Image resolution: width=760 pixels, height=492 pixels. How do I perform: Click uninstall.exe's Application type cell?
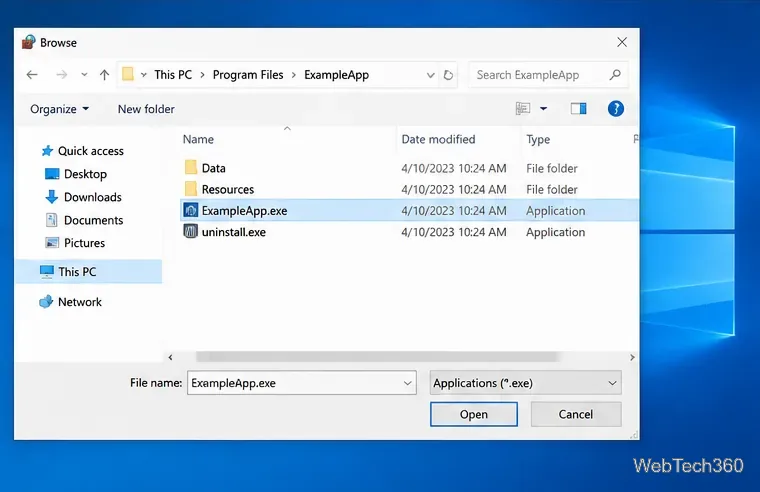[x=555, y=232]
